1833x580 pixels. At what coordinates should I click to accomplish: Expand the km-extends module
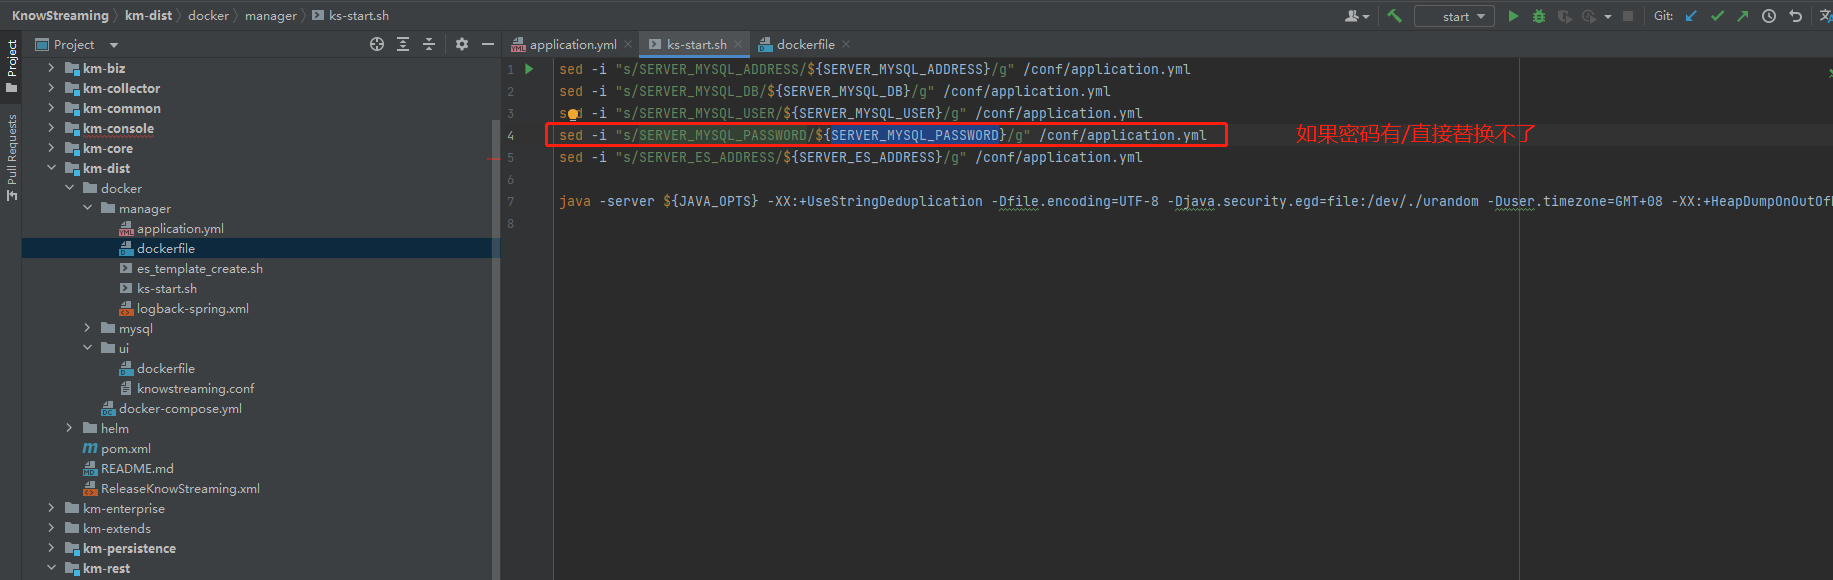click(51, 528)
